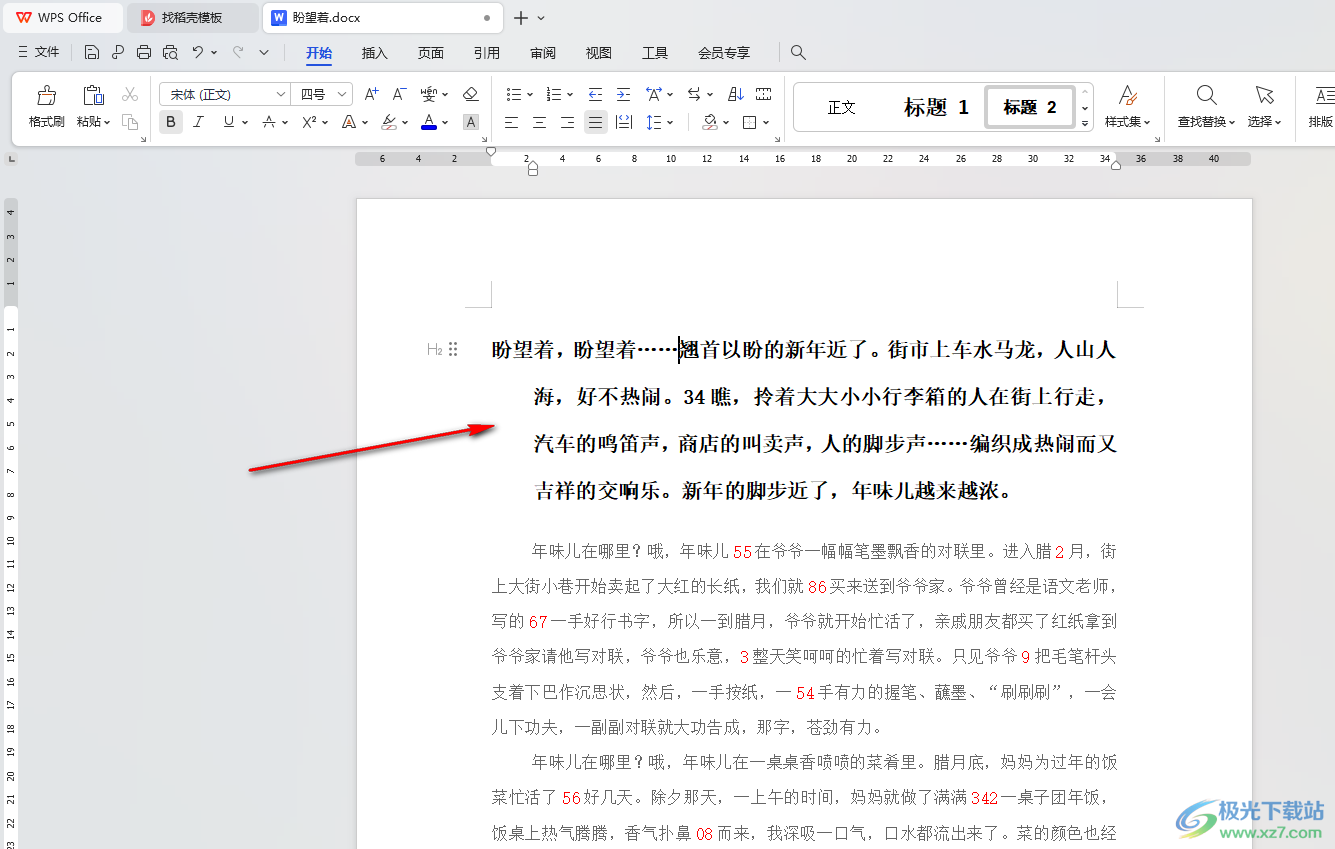Open the 找稻壳模板 tab
This screenshot has height=849, width=1335.
click(x=192, y=18)
